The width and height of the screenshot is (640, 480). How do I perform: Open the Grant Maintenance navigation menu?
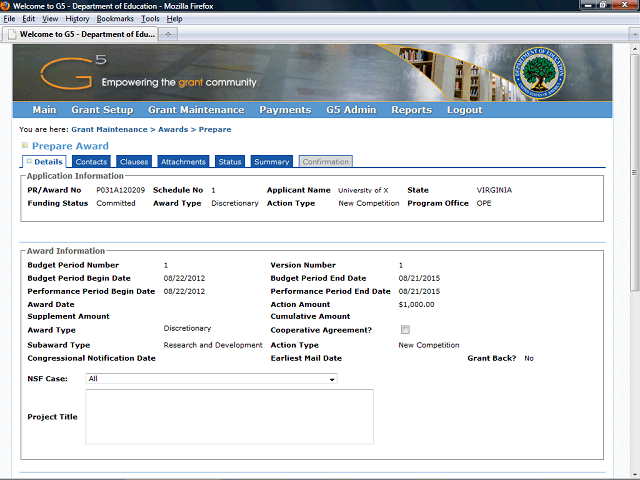pyautogui.click(x=195, y=110)
